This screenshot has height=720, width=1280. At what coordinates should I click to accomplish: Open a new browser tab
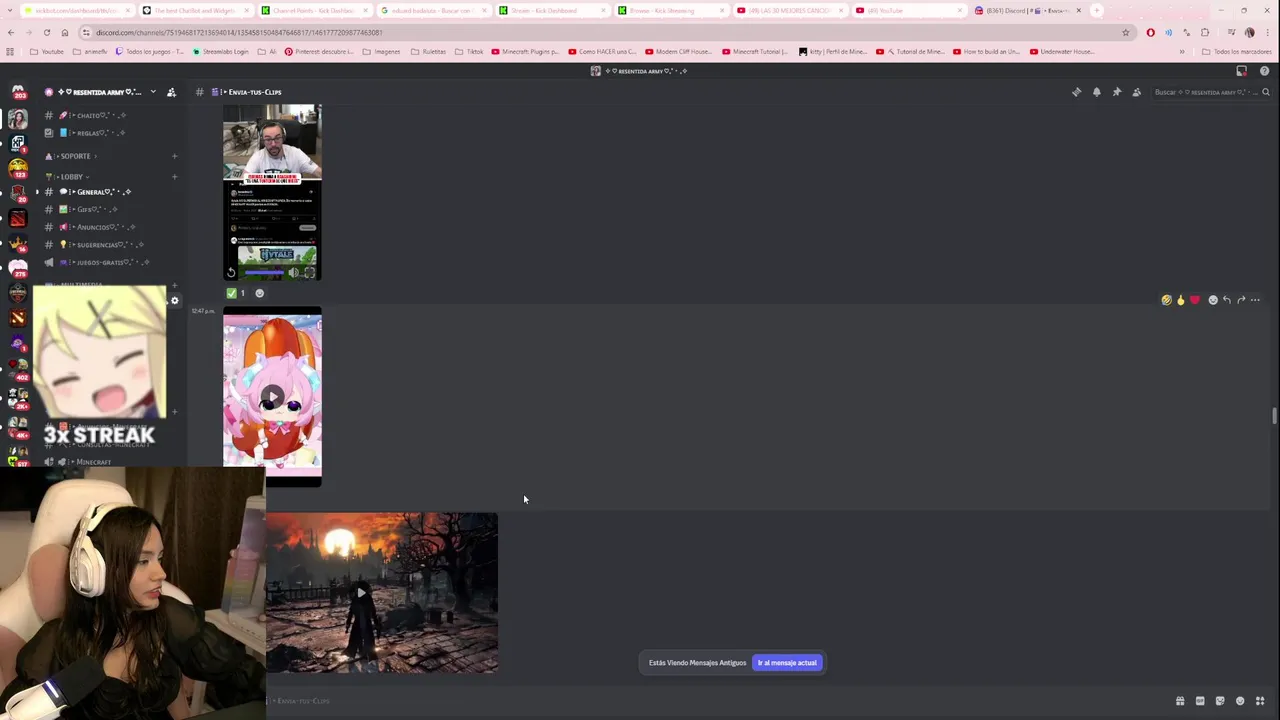pyautogui.click(x=1097, y=10)
